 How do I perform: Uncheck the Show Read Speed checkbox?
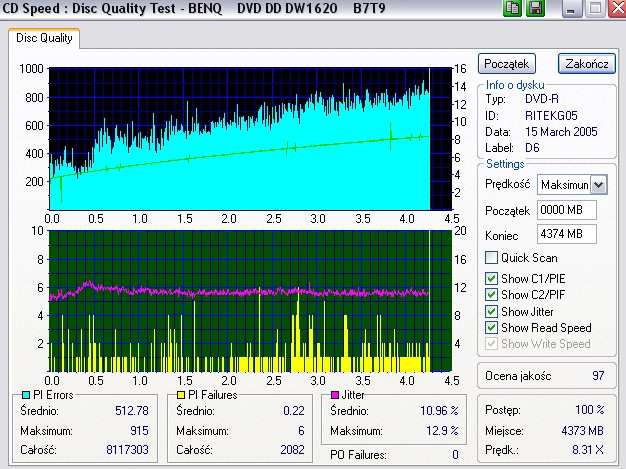(x=491, y=328)
